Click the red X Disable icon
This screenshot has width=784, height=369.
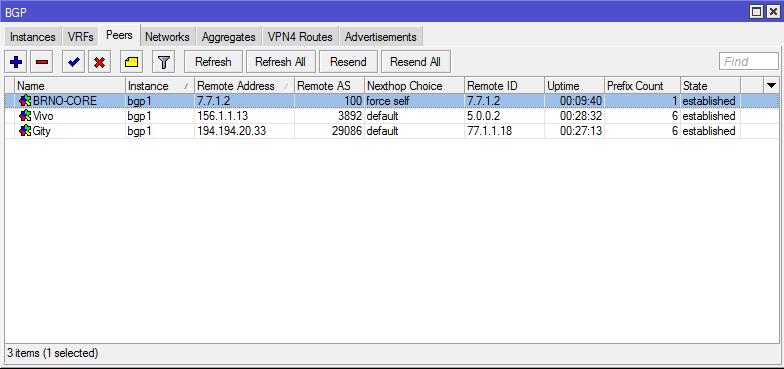pos(100,62)
